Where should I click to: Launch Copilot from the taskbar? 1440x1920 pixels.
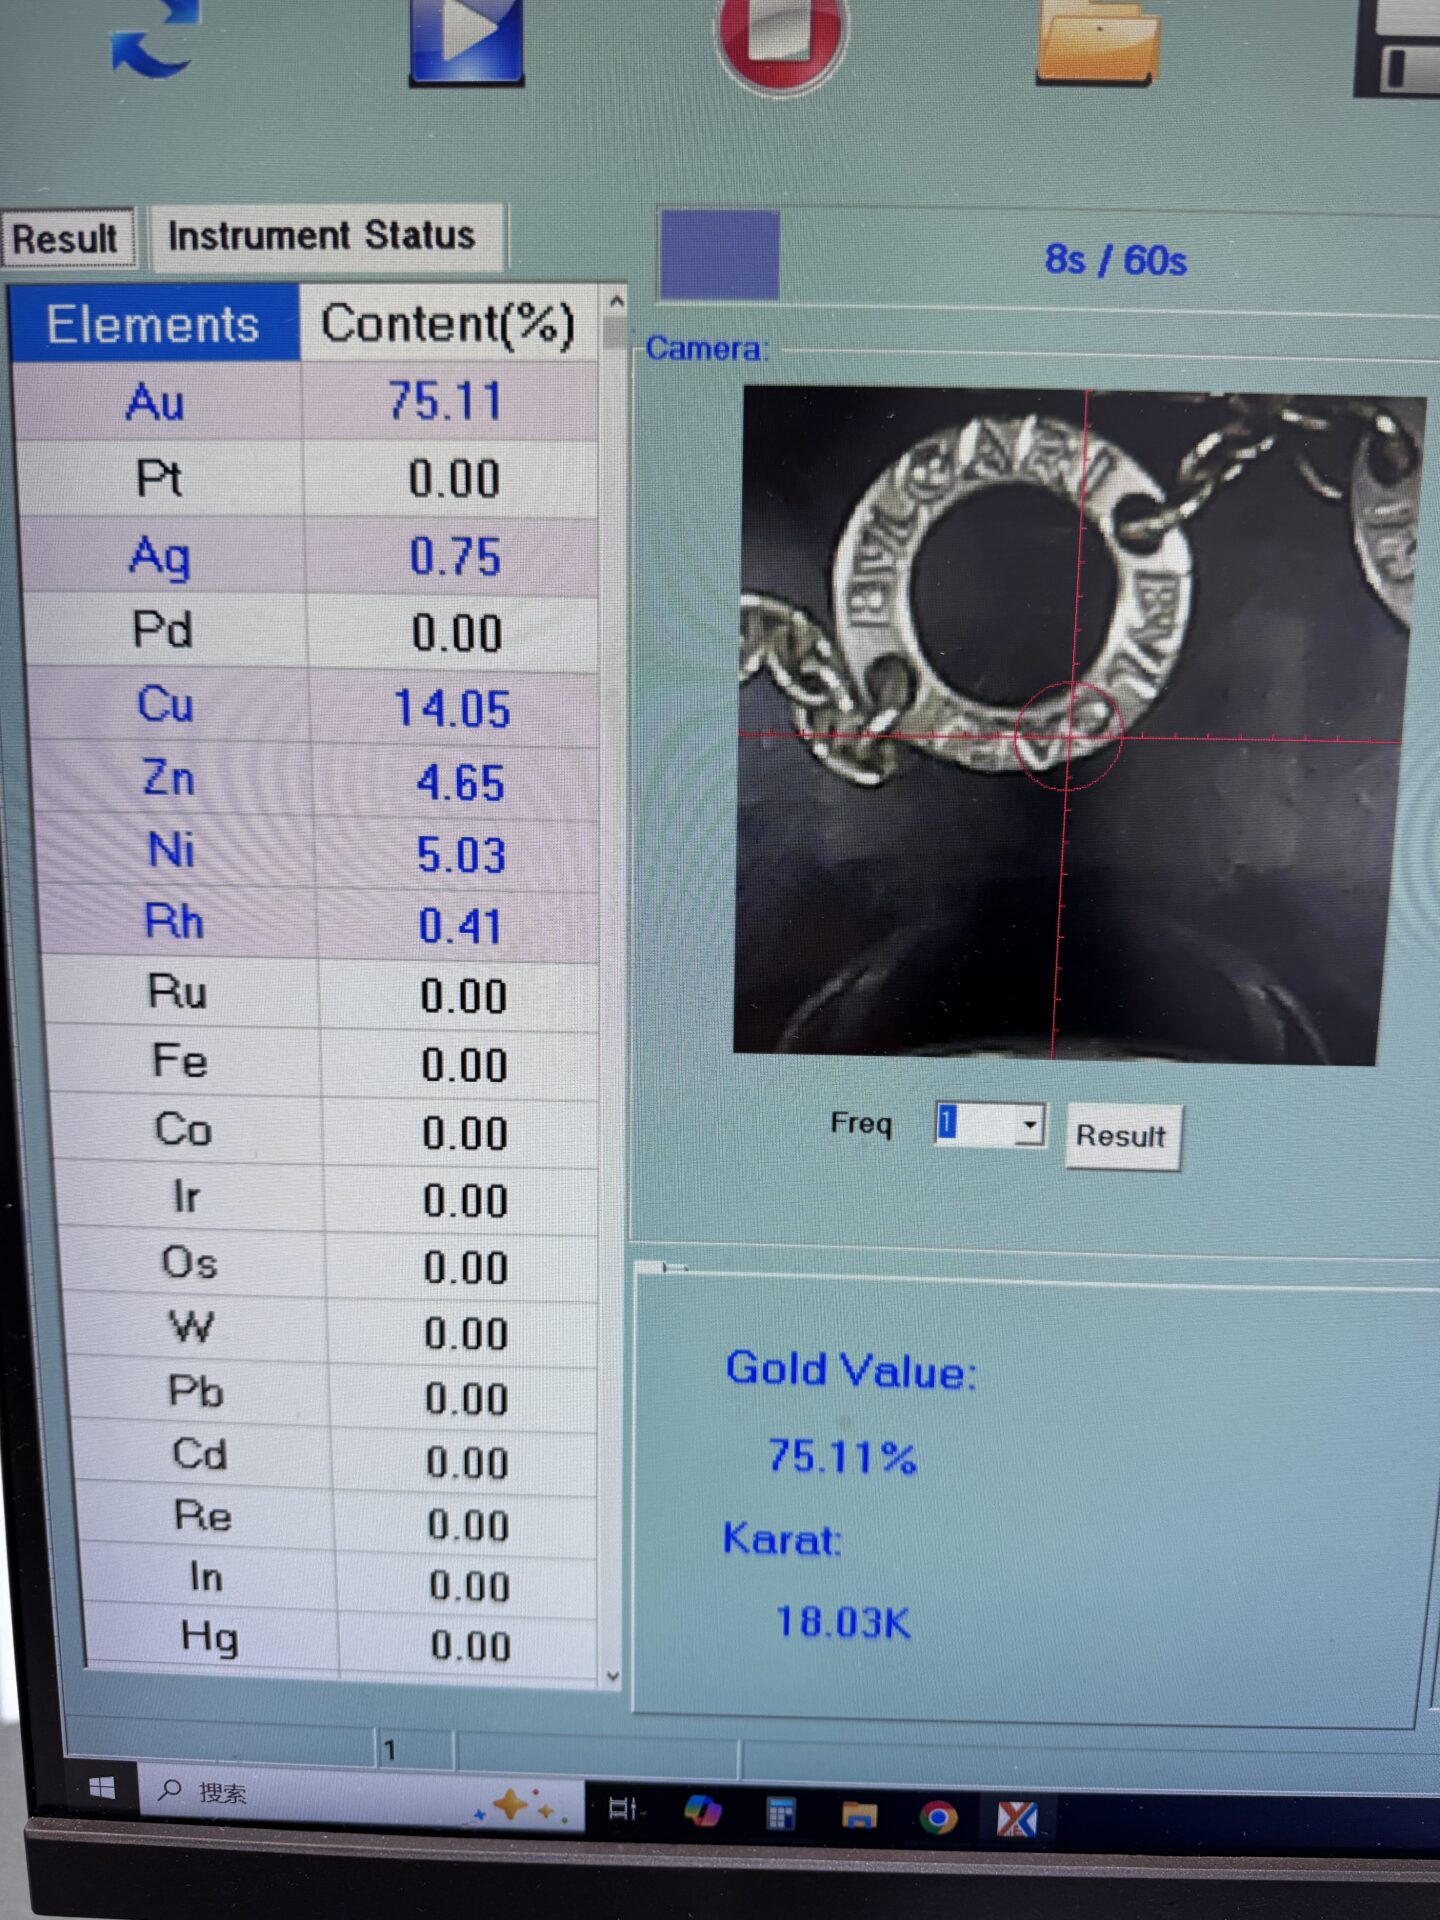[x=703, y=1810]
